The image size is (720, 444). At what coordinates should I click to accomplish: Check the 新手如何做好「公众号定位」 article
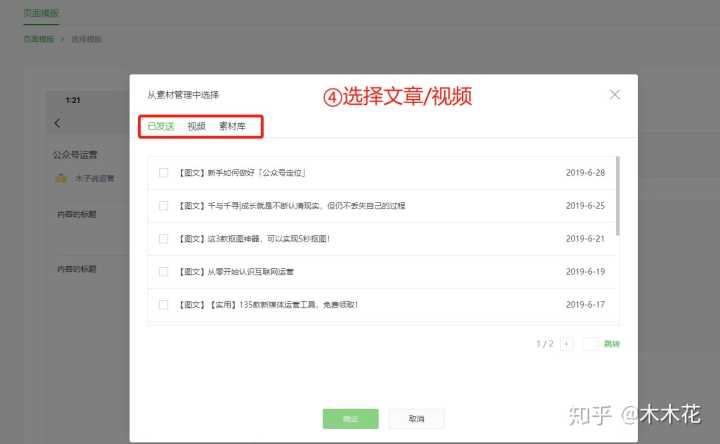pos(164,173)
